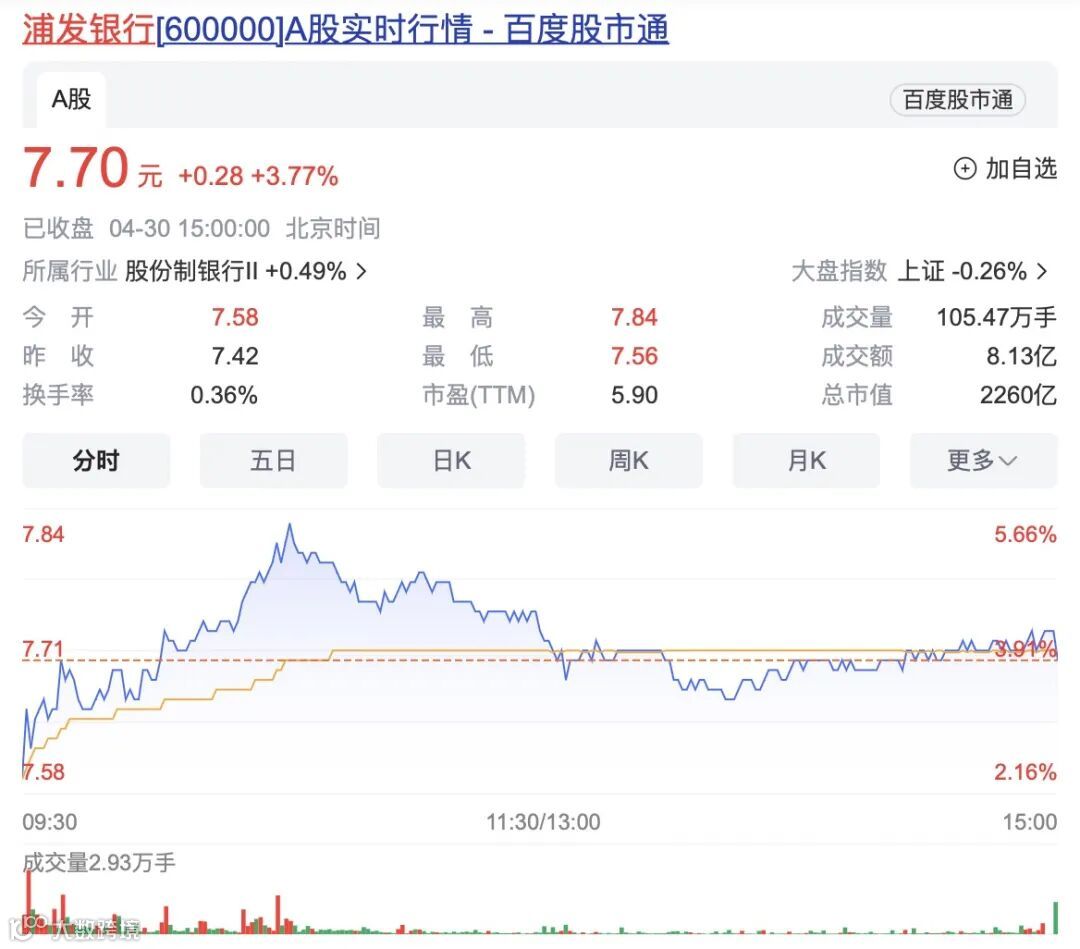Click the 最高 value 7.84
1080x949 pixels.
(x=634, y=317)
